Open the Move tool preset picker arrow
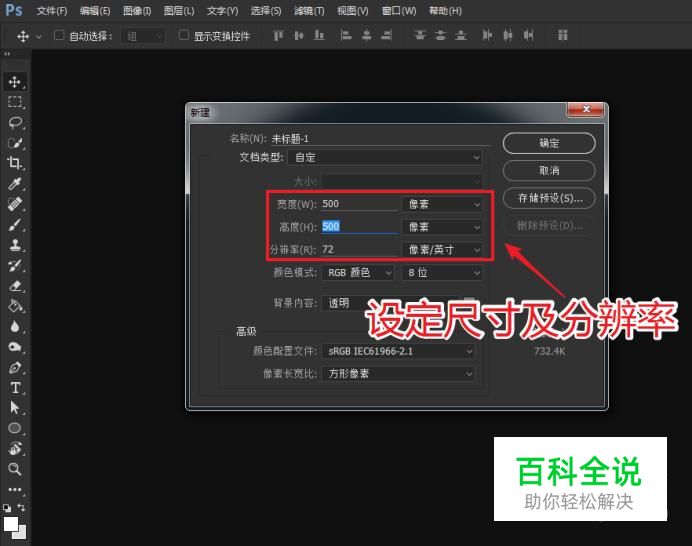The image size is (692, 546). [39, 36]
